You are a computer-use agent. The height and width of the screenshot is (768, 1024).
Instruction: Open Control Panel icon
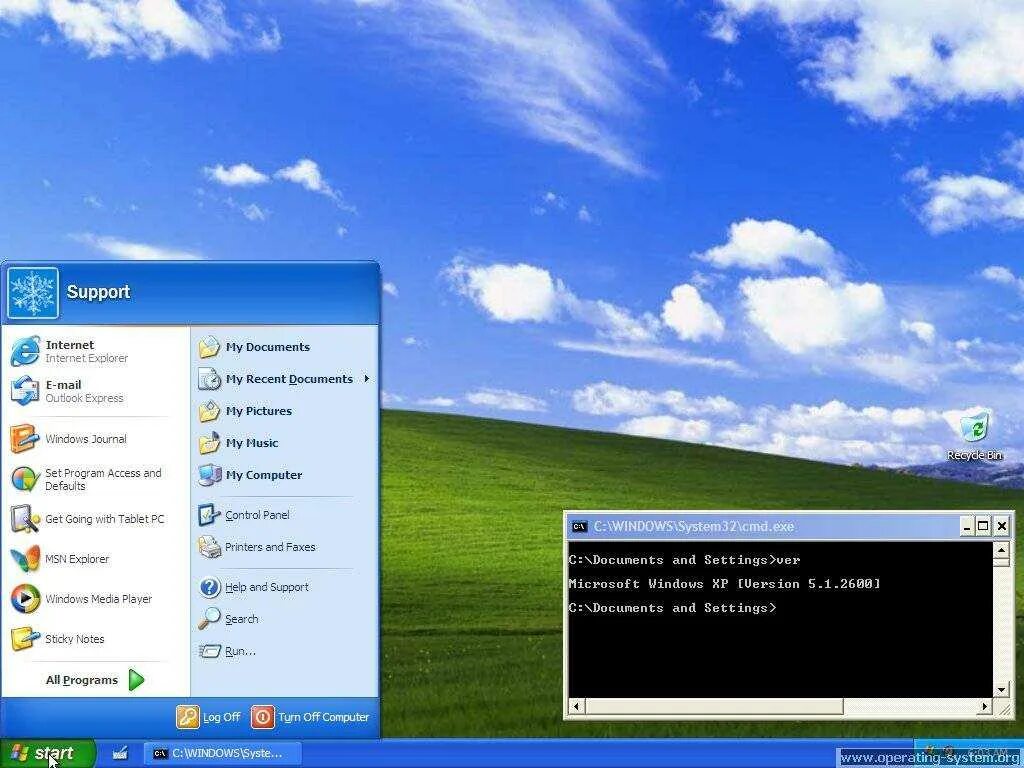(210, 515)
